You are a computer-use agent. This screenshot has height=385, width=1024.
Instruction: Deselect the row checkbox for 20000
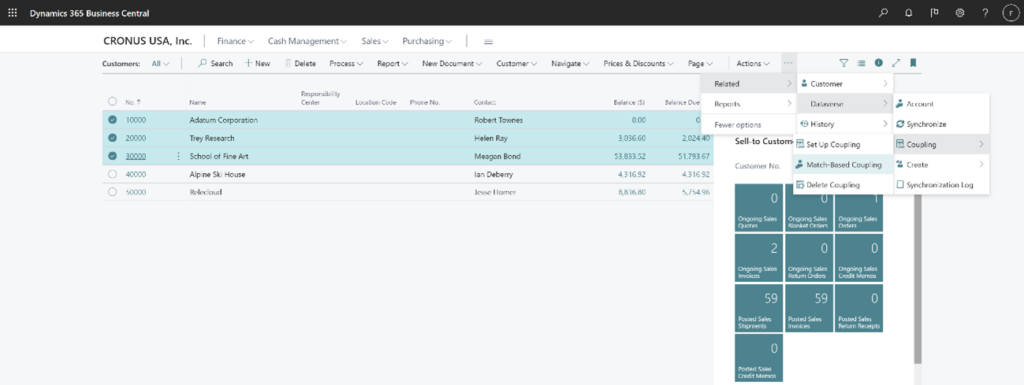[x=112, y=138]
